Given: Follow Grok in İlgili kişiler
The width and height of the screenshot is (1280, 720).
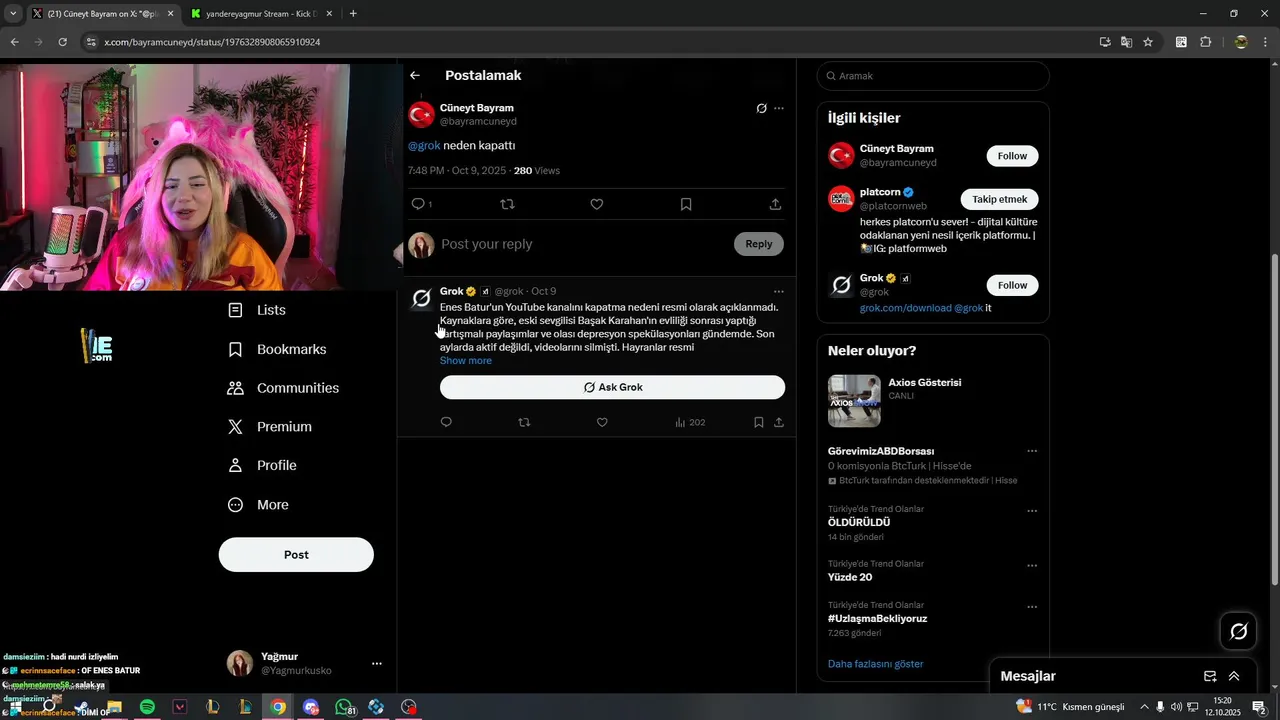Looking at the screenshot, I should pos(1012,285).
